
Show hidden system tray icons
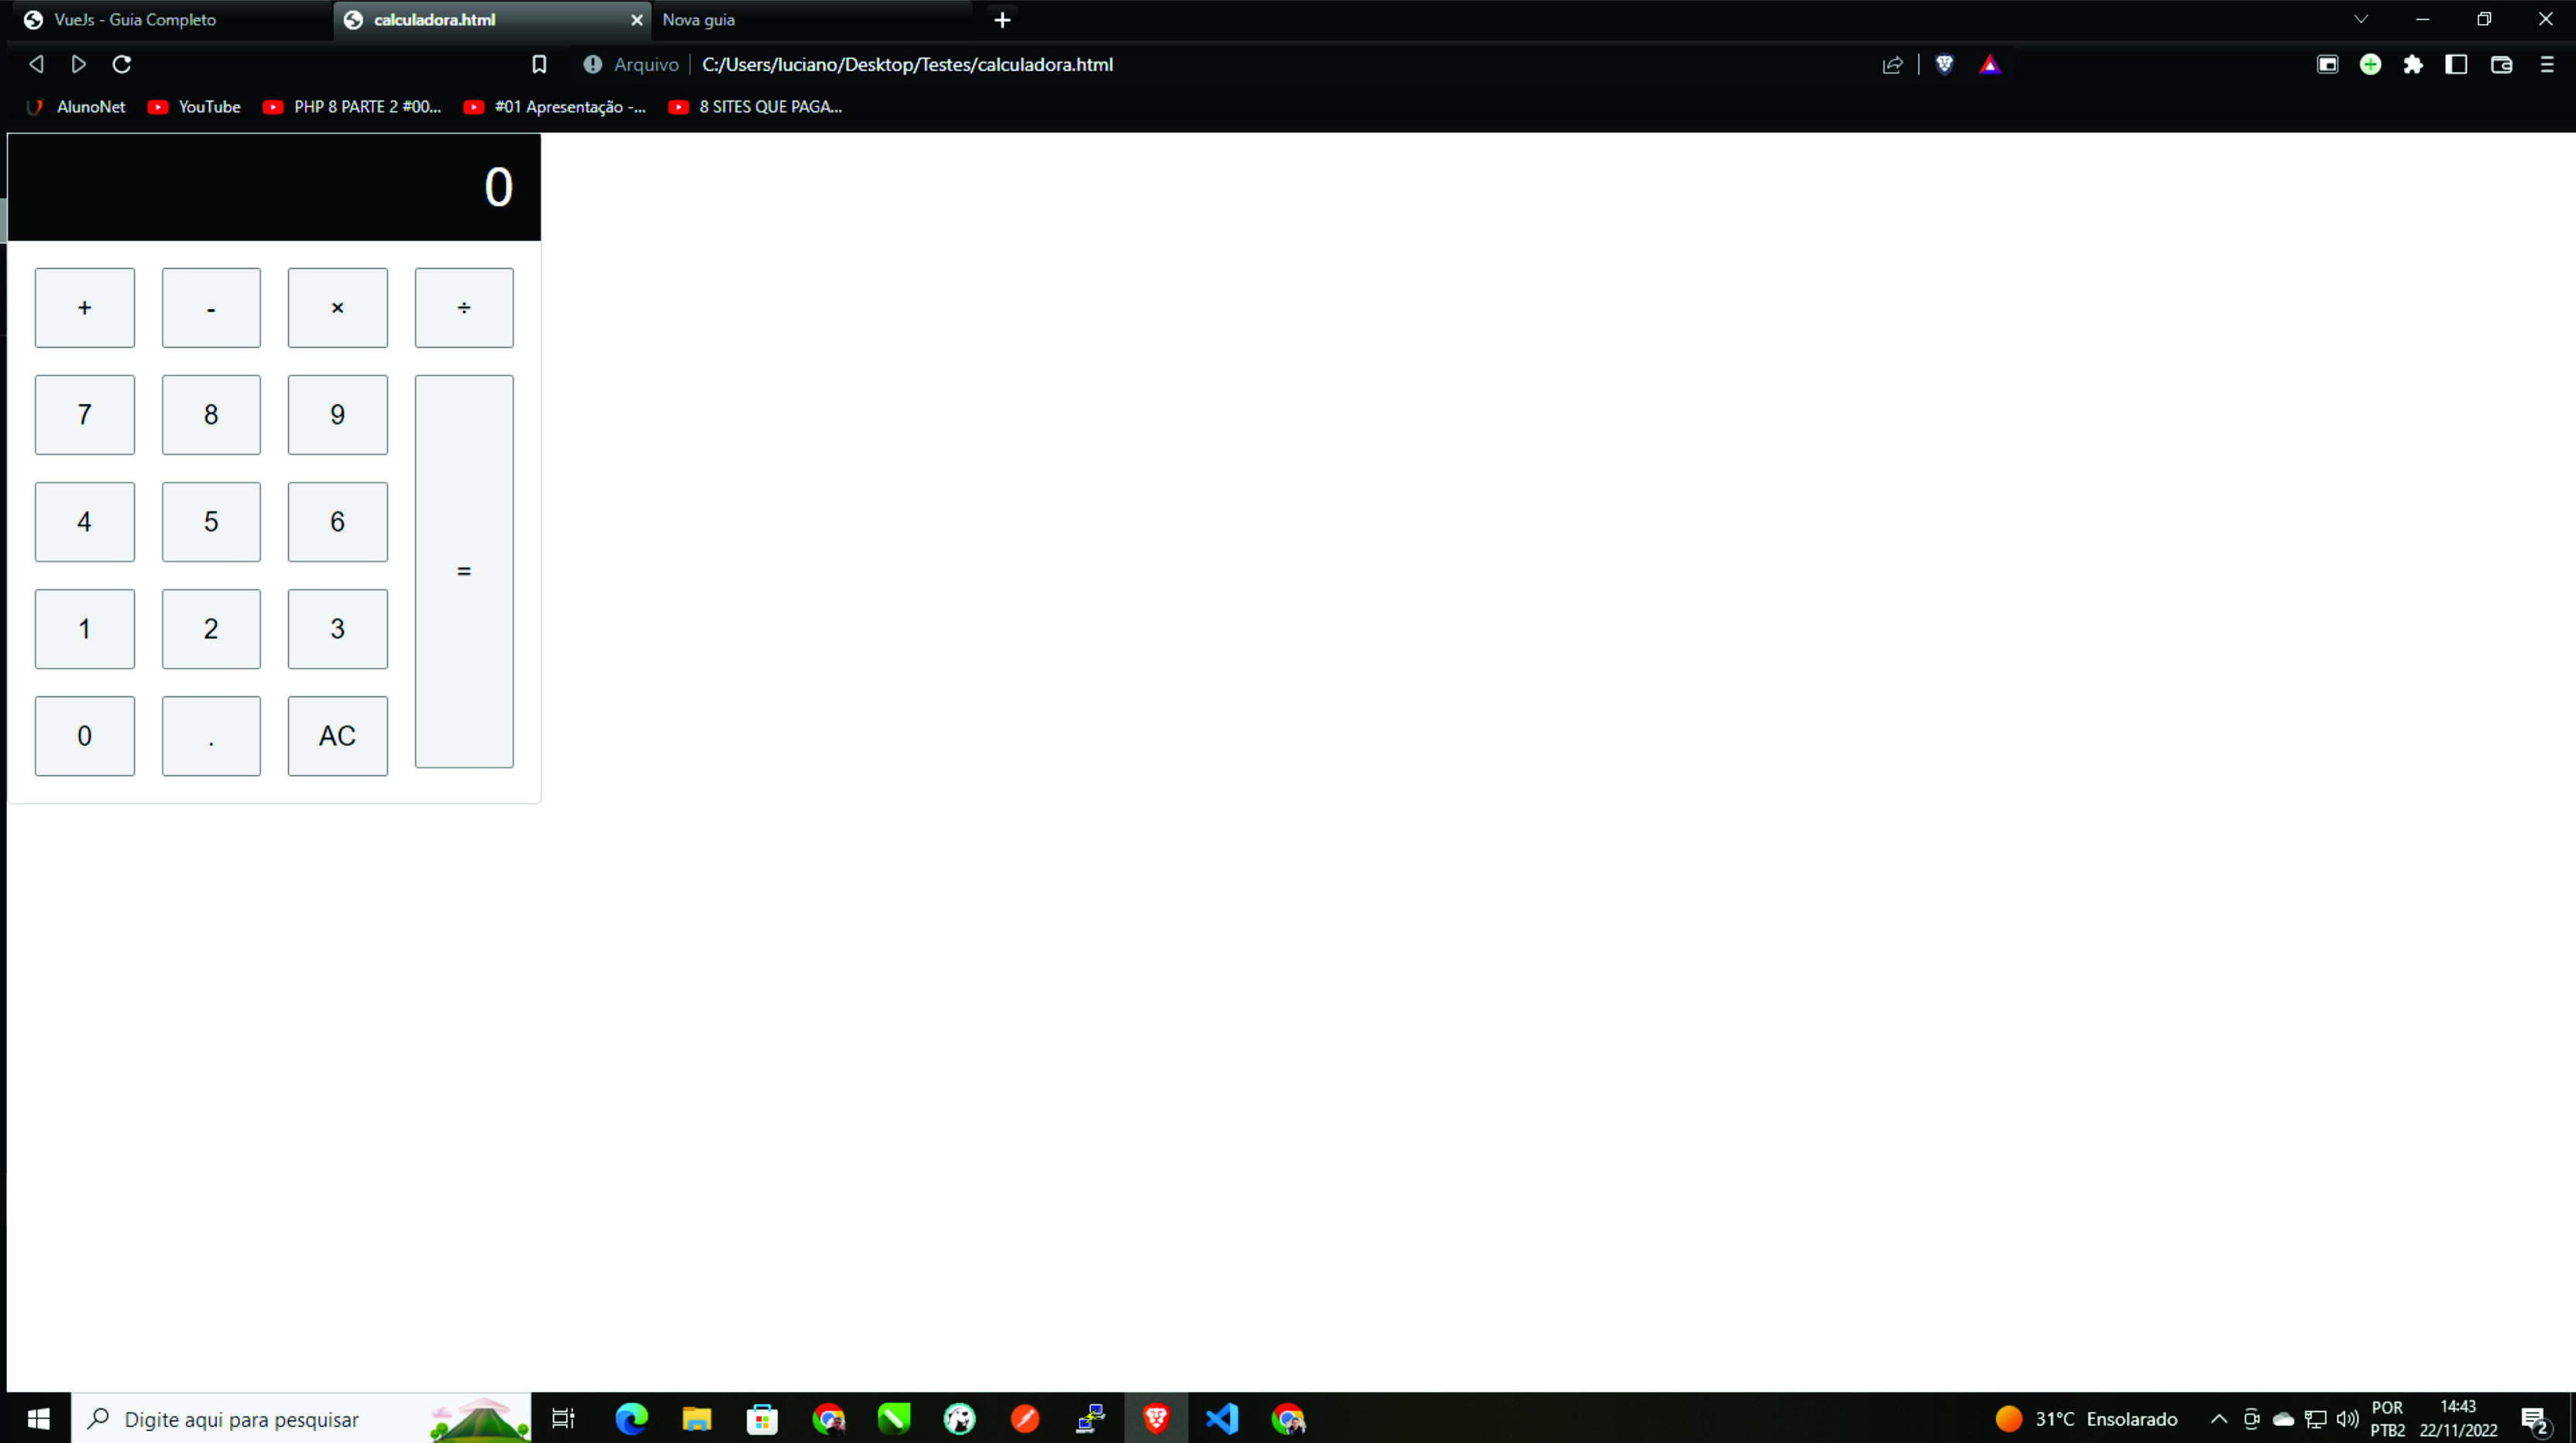point(2218,1418)
